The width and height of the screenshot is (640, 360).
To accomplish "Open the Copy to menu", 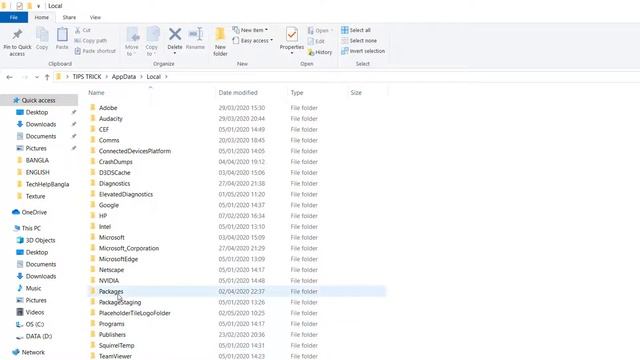I will (x=152, y=42).
